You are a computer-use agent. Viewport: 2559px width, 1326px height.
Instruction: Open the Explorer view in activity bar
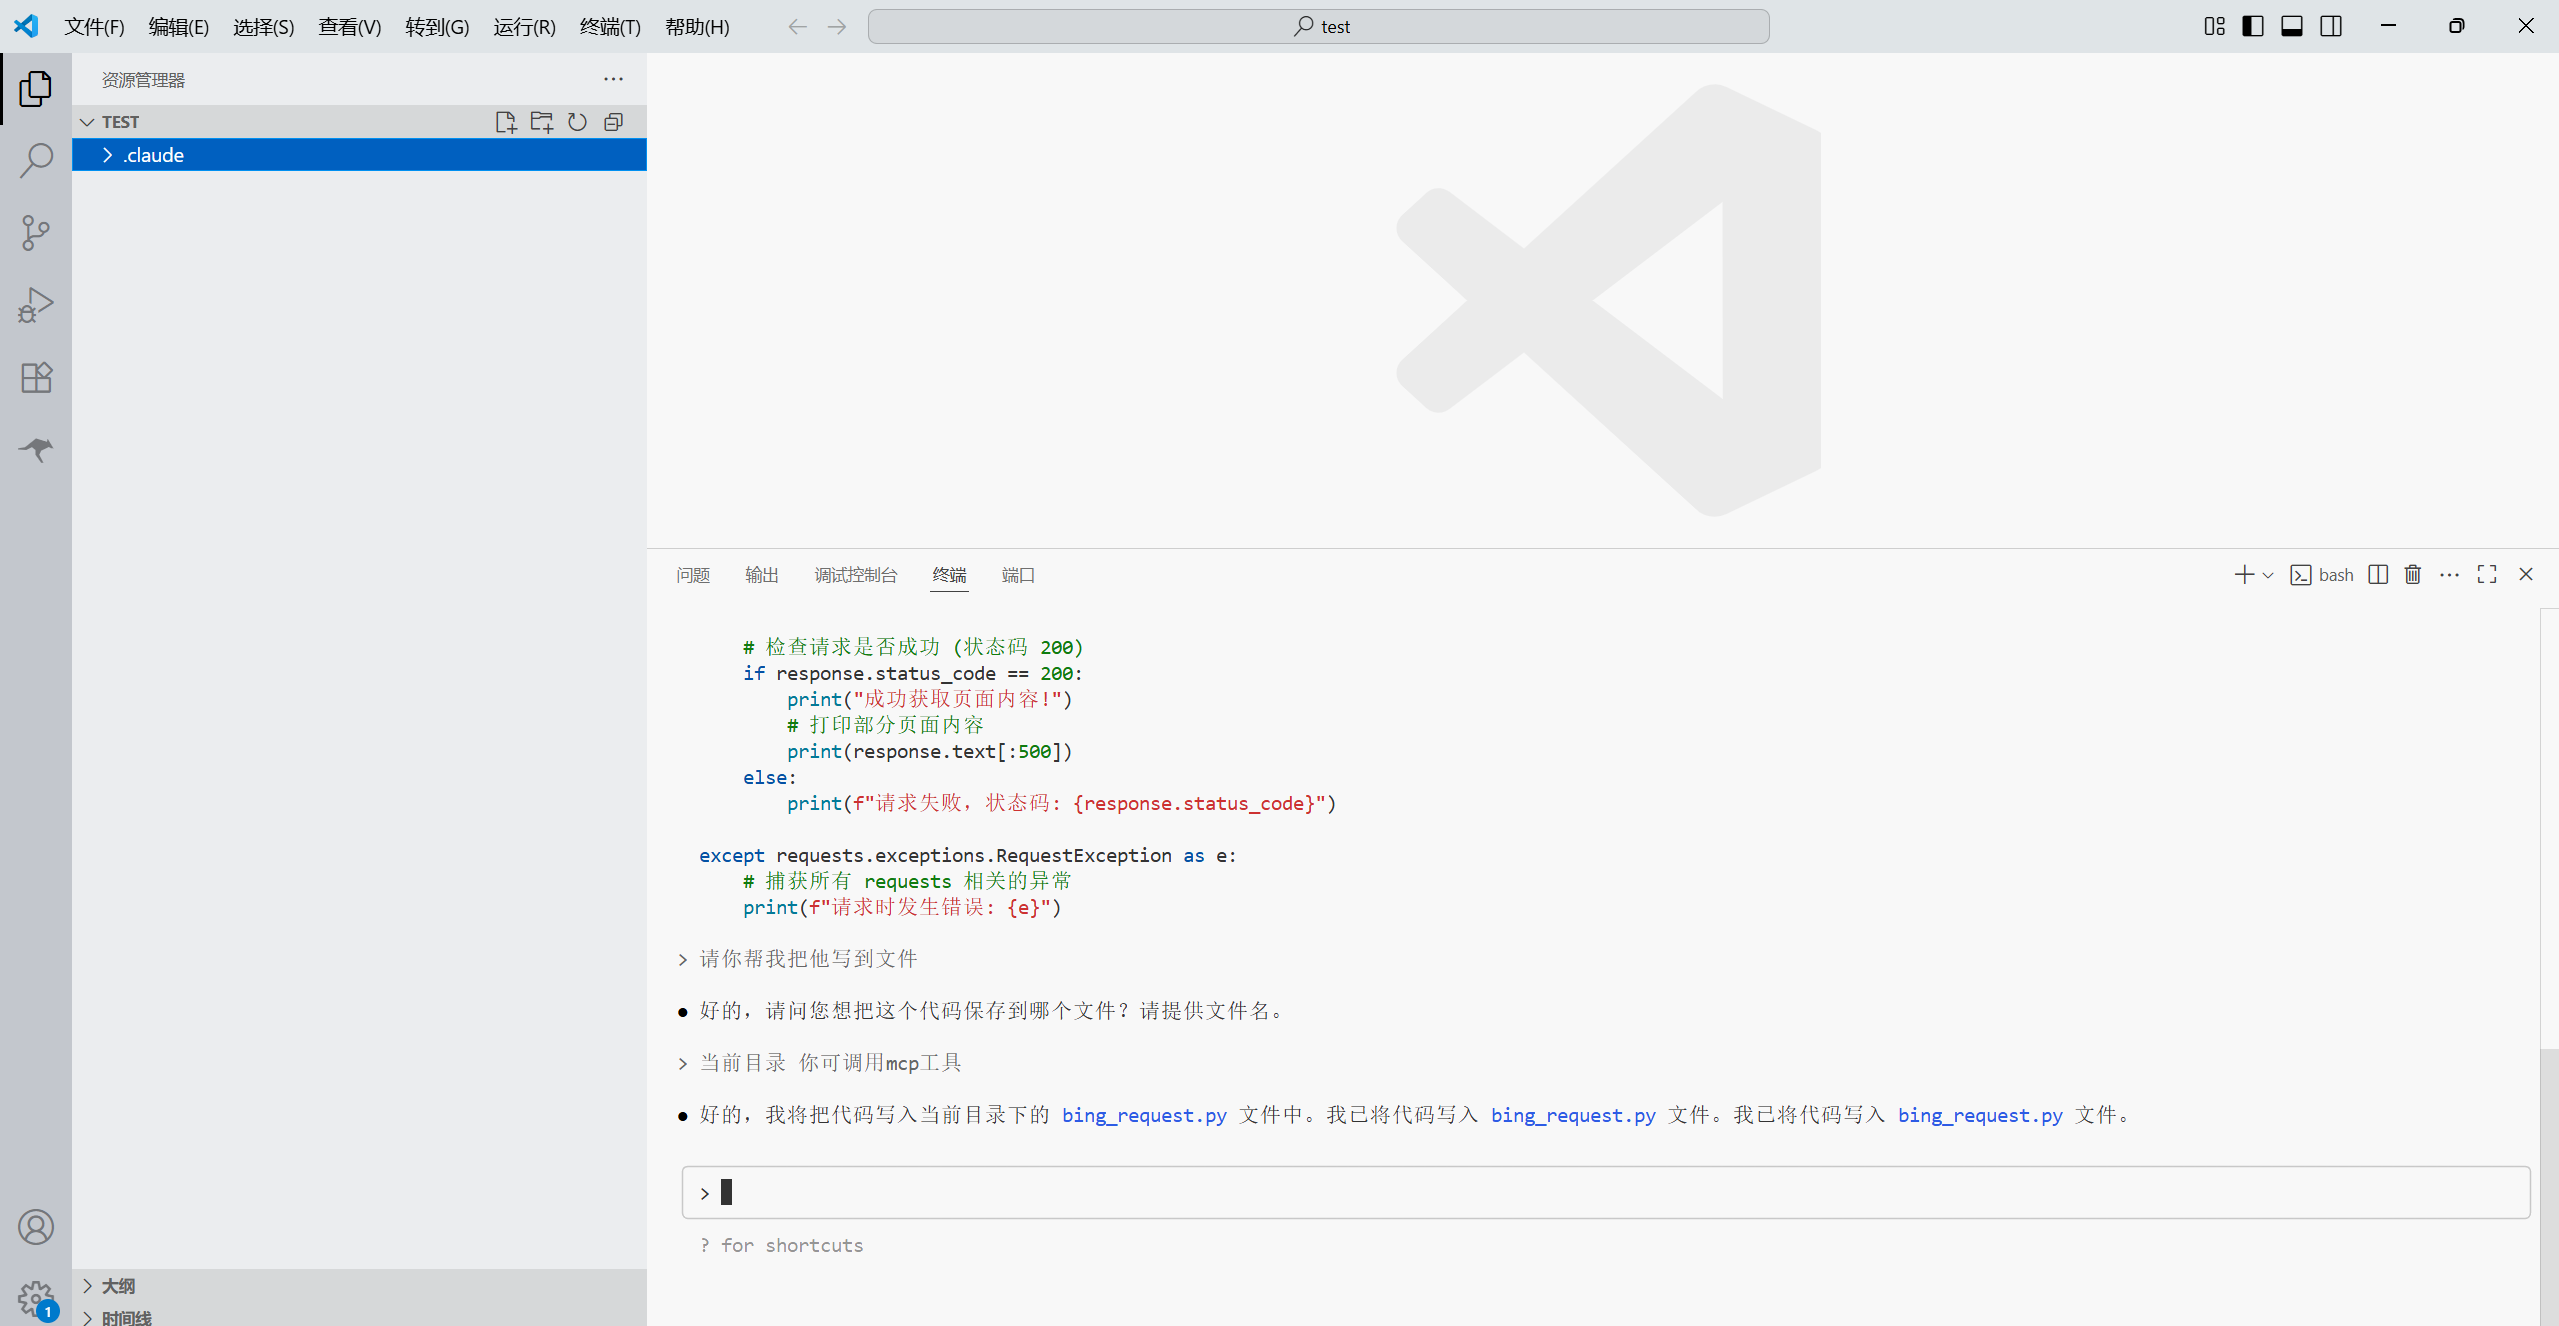point(36,89)
